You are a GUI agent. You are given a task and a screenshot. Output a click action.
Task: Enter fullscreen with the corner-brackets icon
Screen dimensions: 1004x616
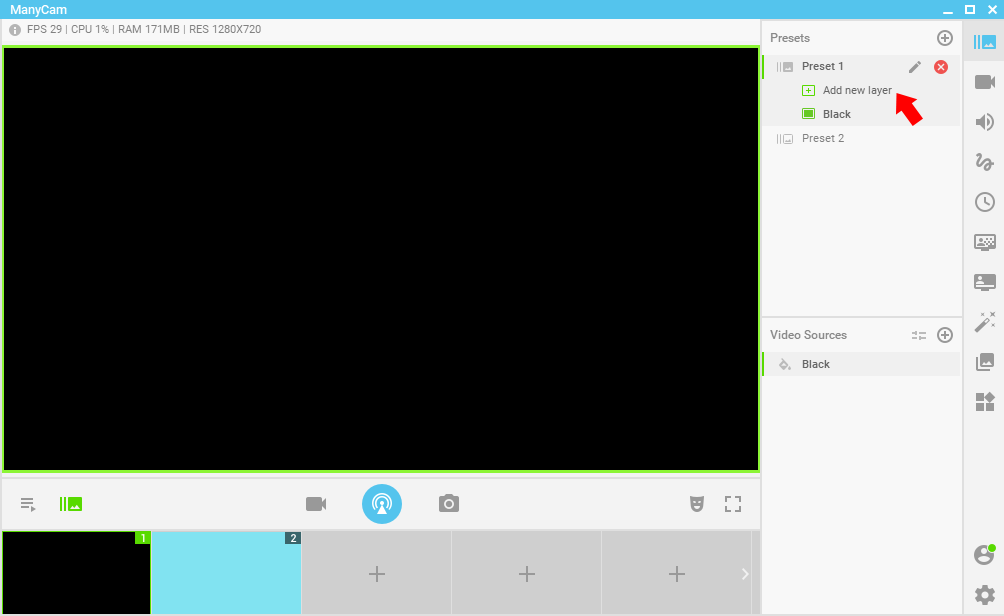733,504
